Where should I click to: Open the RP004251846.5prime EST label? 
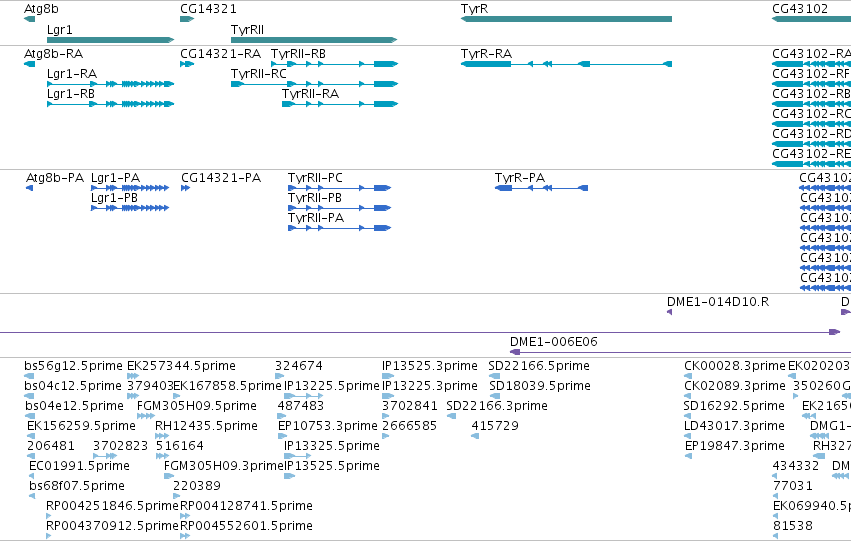click(112, 506)
